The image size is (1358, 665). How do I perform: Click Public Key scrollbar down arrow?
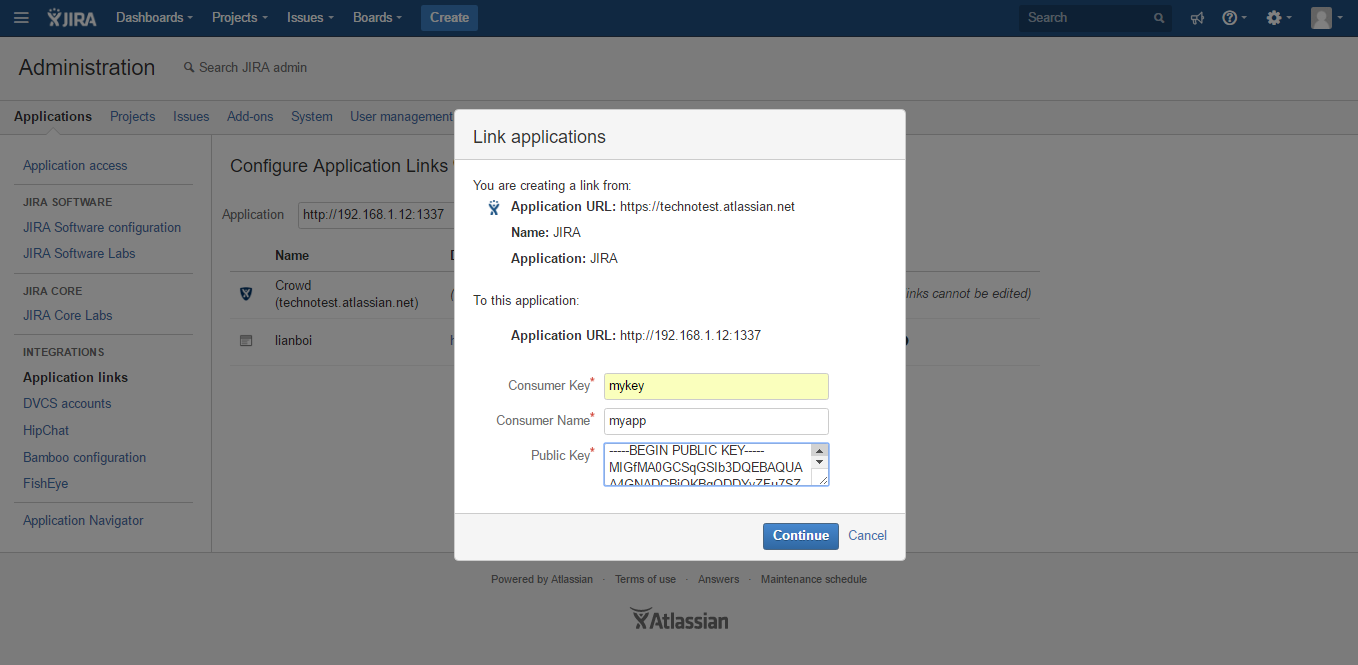(x=820, y=462)
